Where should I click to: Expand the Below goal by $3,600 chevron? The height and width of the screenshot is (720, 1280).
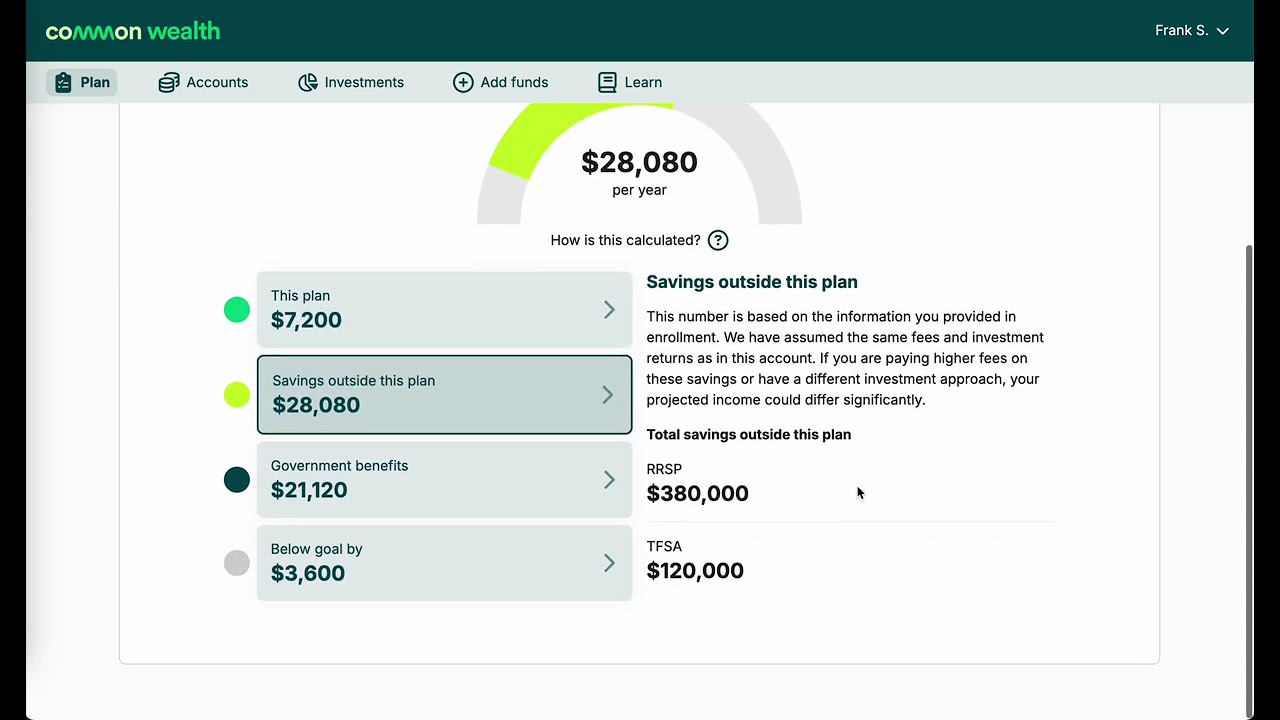(609, 563)
